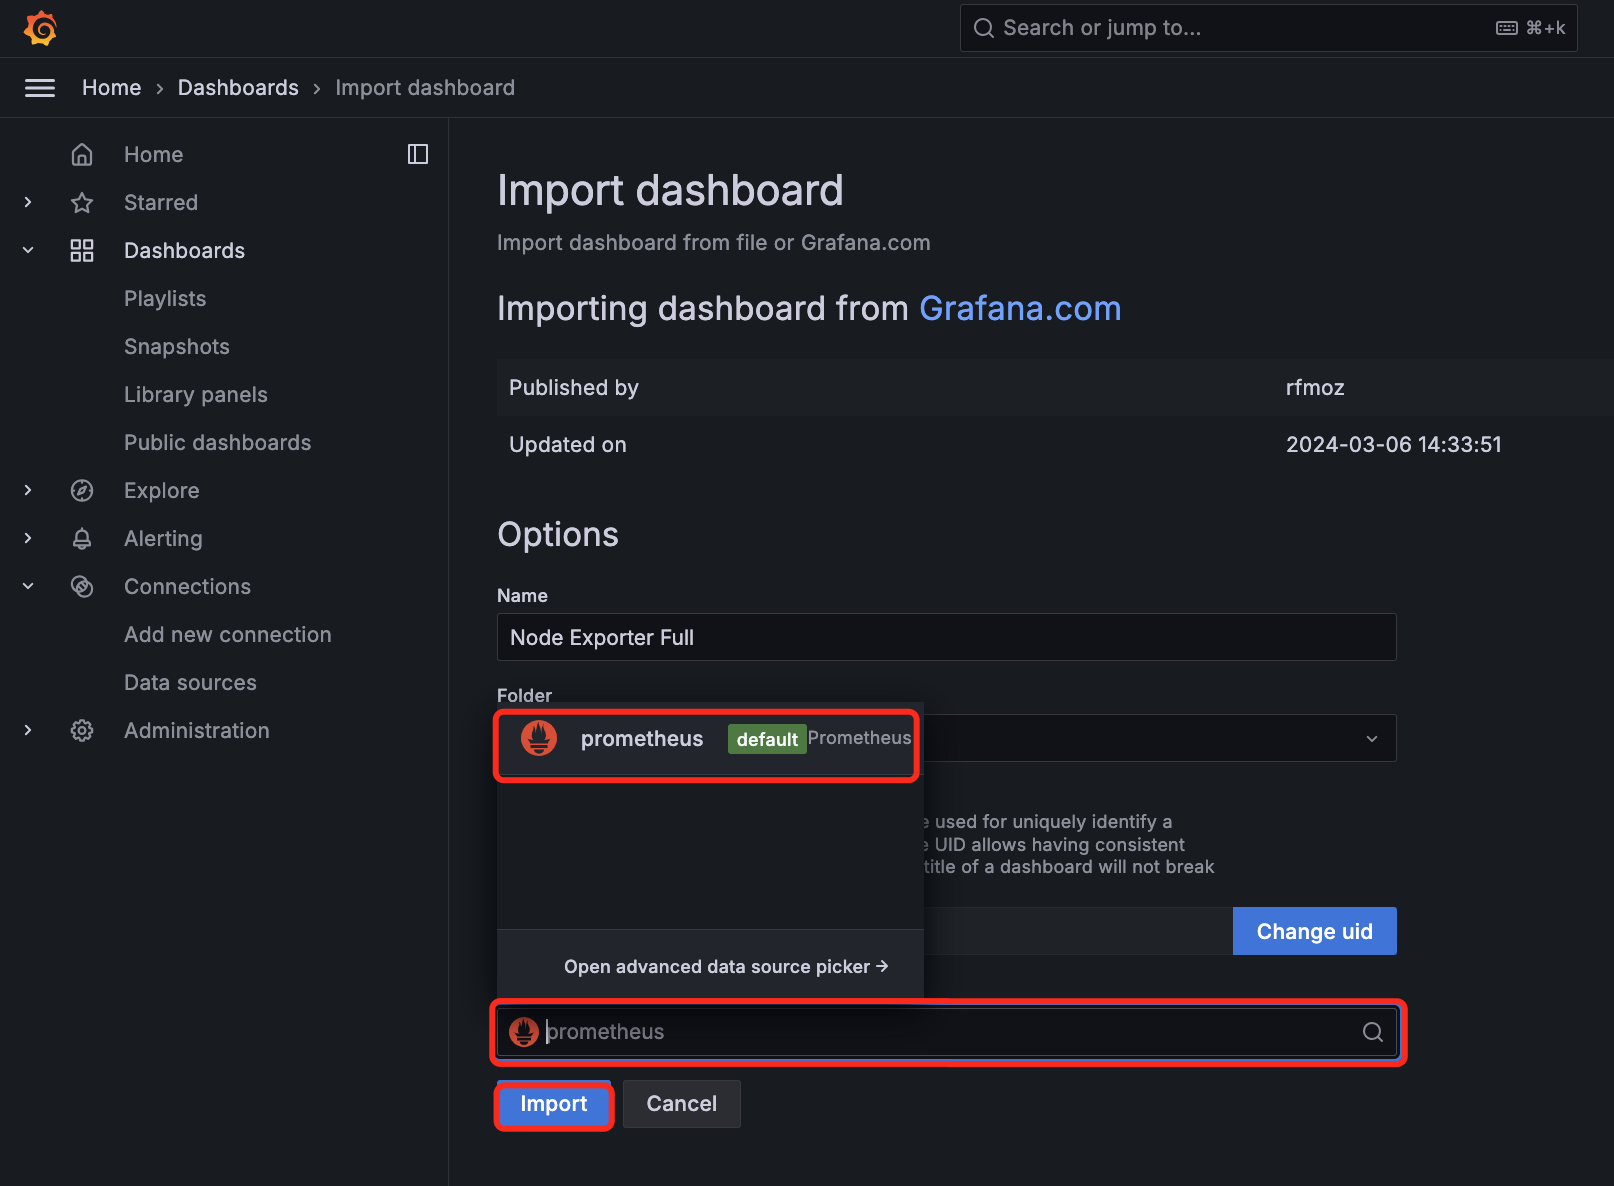Image resolution: width=1614 pixels, height=1186 pixels.
Task: Click the Search or jump to field
Action: point(1269,28)
